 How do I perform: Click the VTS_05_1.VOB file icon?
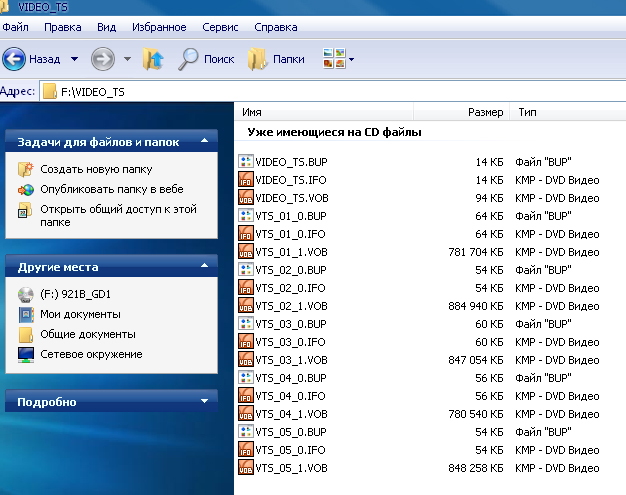click(246, 467)
